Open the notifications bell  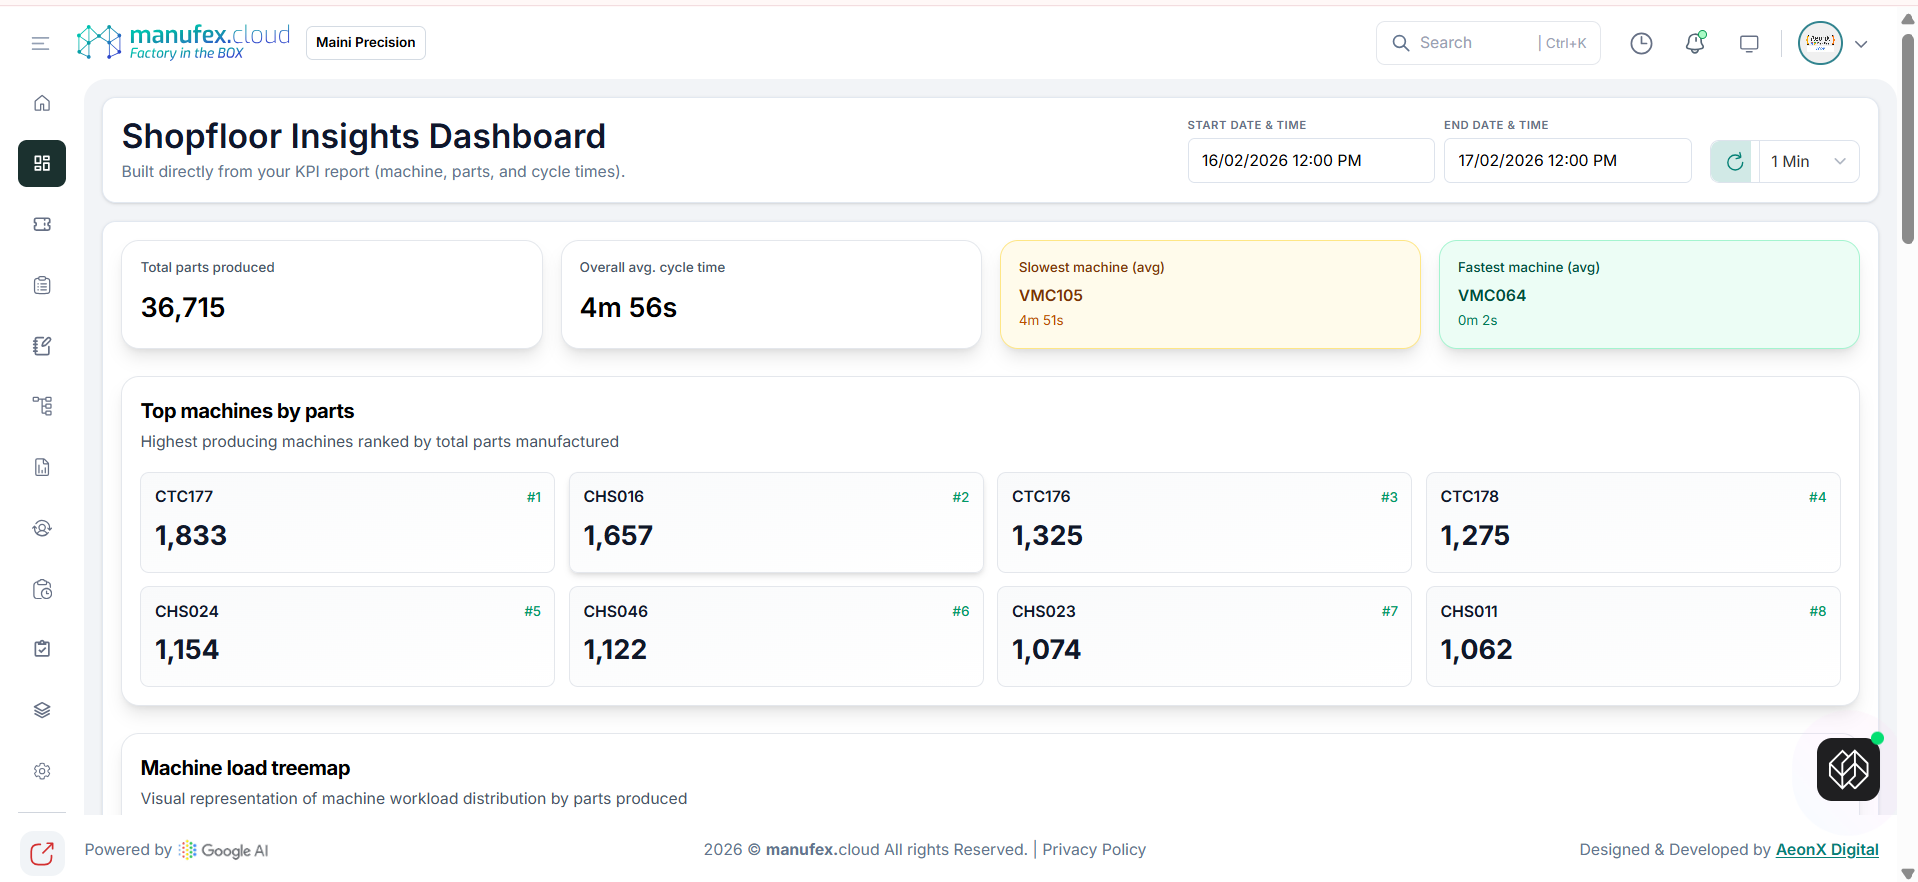(x=1695, y=43)
